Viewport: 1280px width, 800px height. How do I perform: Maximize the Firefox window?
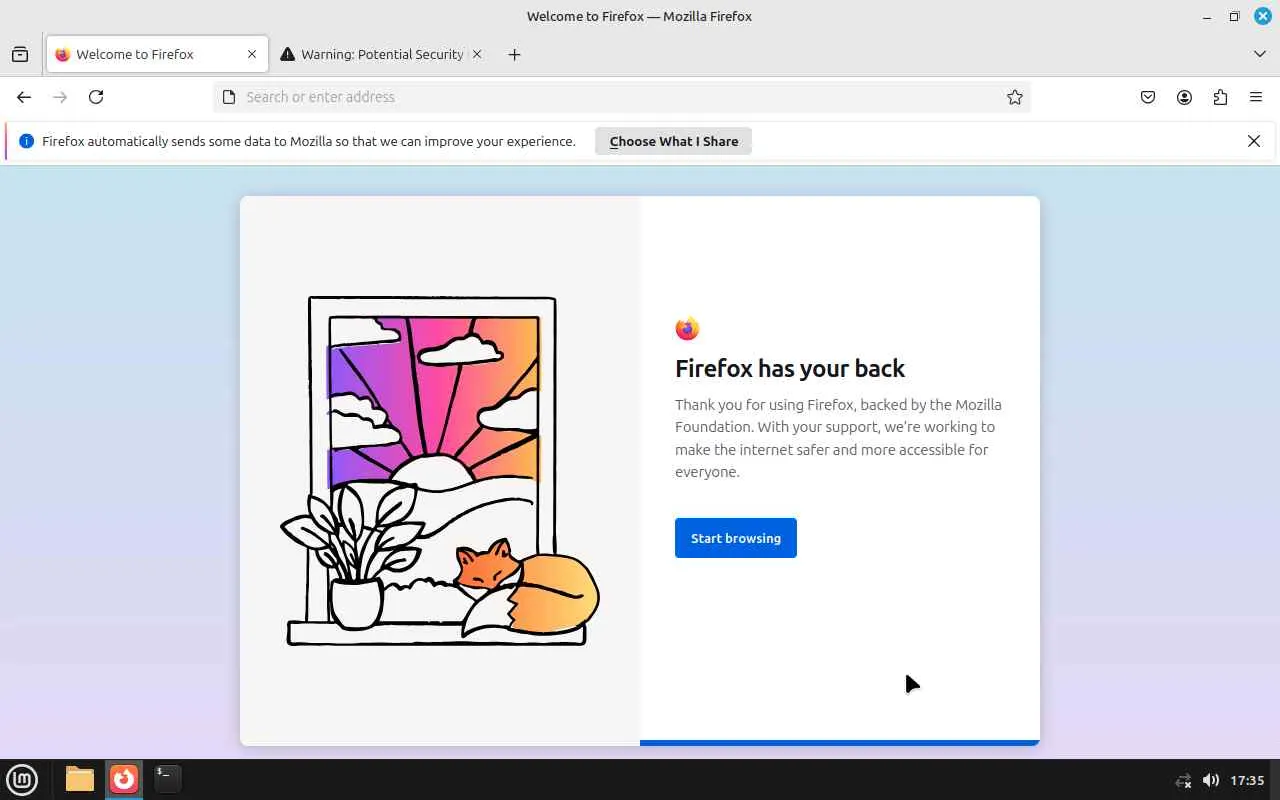pos(1235,16)
